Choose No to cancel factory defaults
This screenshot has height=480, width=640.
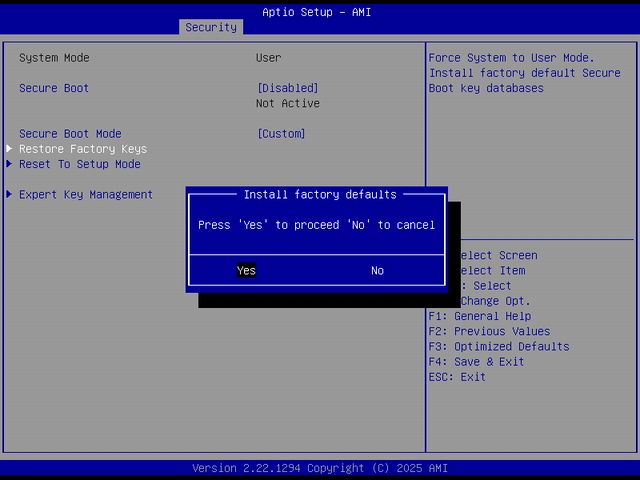[x=378, y=271]
